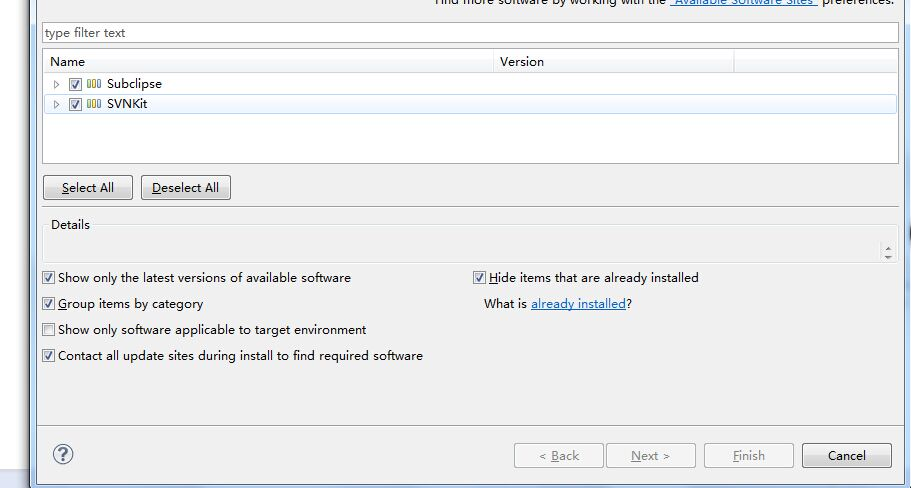Image resolution: width=911 pixels, height=488 pixels.
Task: Uncheck the Subclipse checkbox
Action: tap(75, 84)
